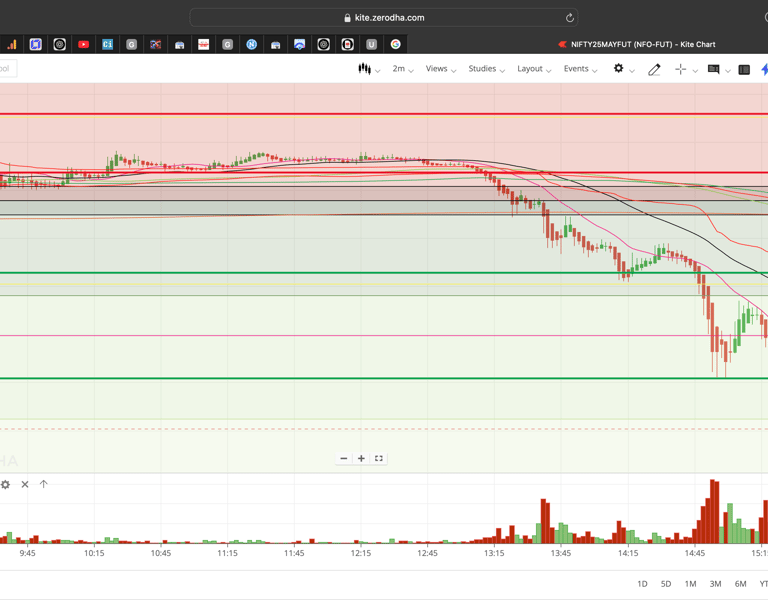Zoom in the chart with plus button
This screenshot has width=768, height=600.
(x=361, y=458)
